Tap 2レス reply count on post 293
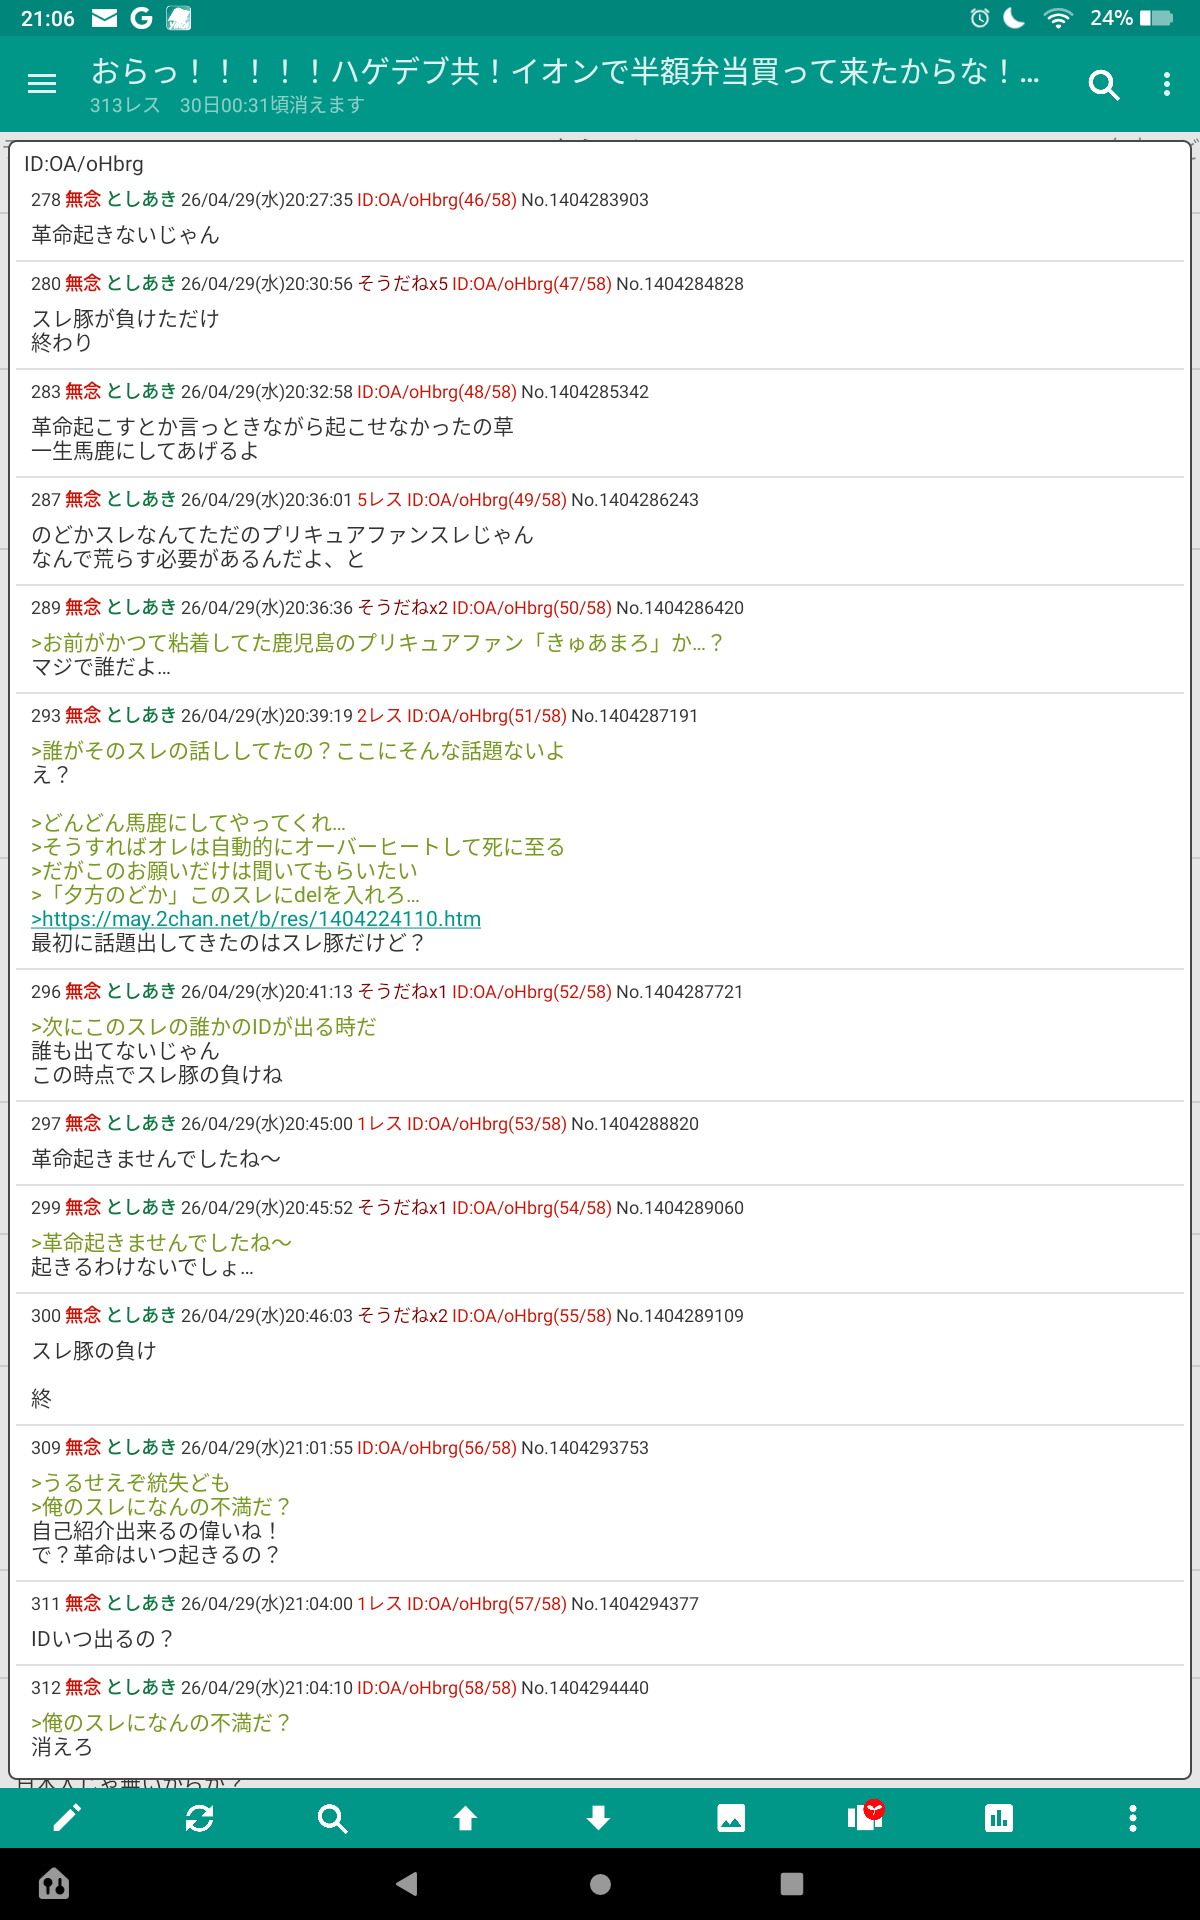 (379, 716)
